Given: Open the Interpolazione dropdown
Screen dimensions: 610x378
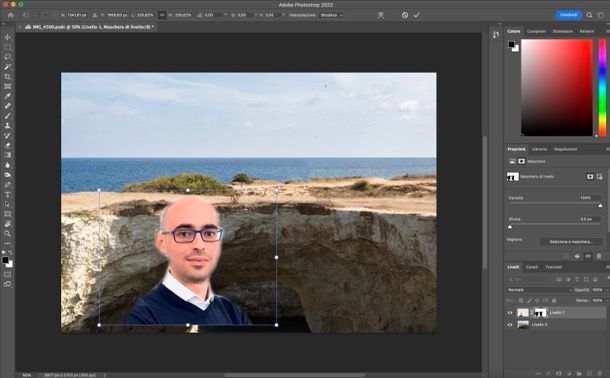Looking at the screenshot, I should [x=331, y=15].
